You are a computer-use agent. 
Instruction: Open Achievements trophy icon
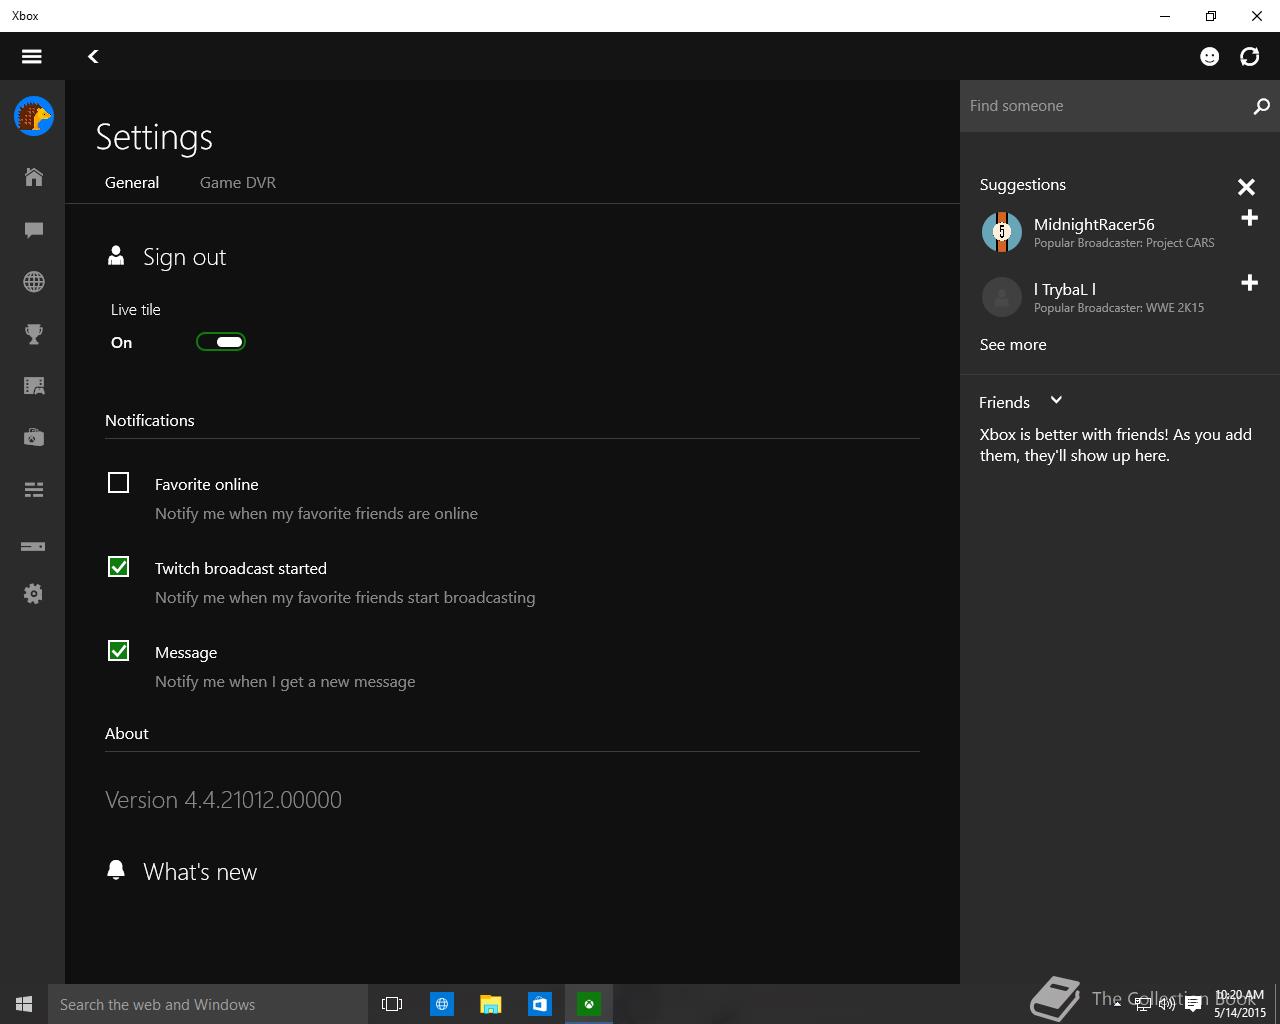tap(34, 334)
